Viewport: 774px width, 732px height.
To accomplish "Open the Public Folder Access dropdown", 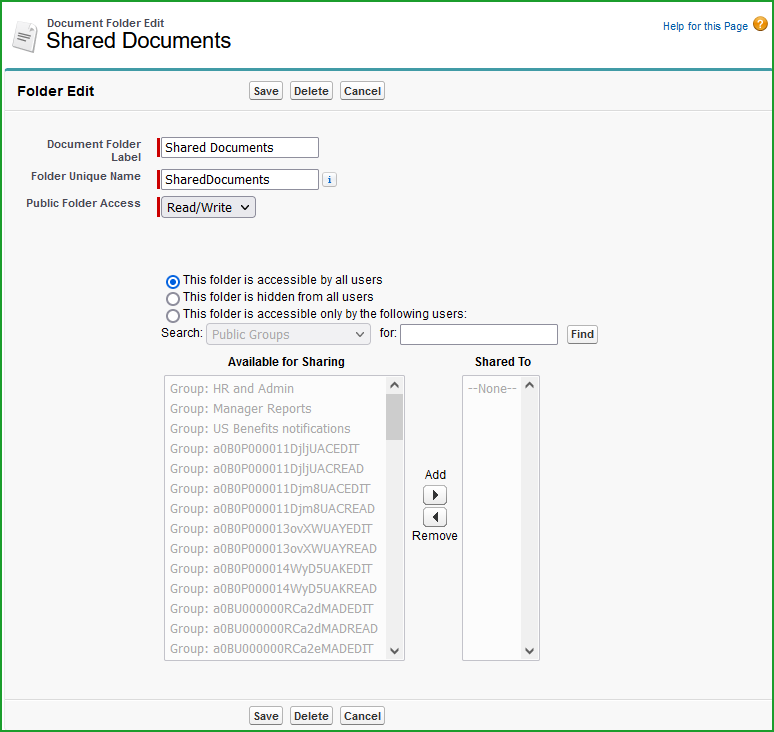I will coord(208,207).
